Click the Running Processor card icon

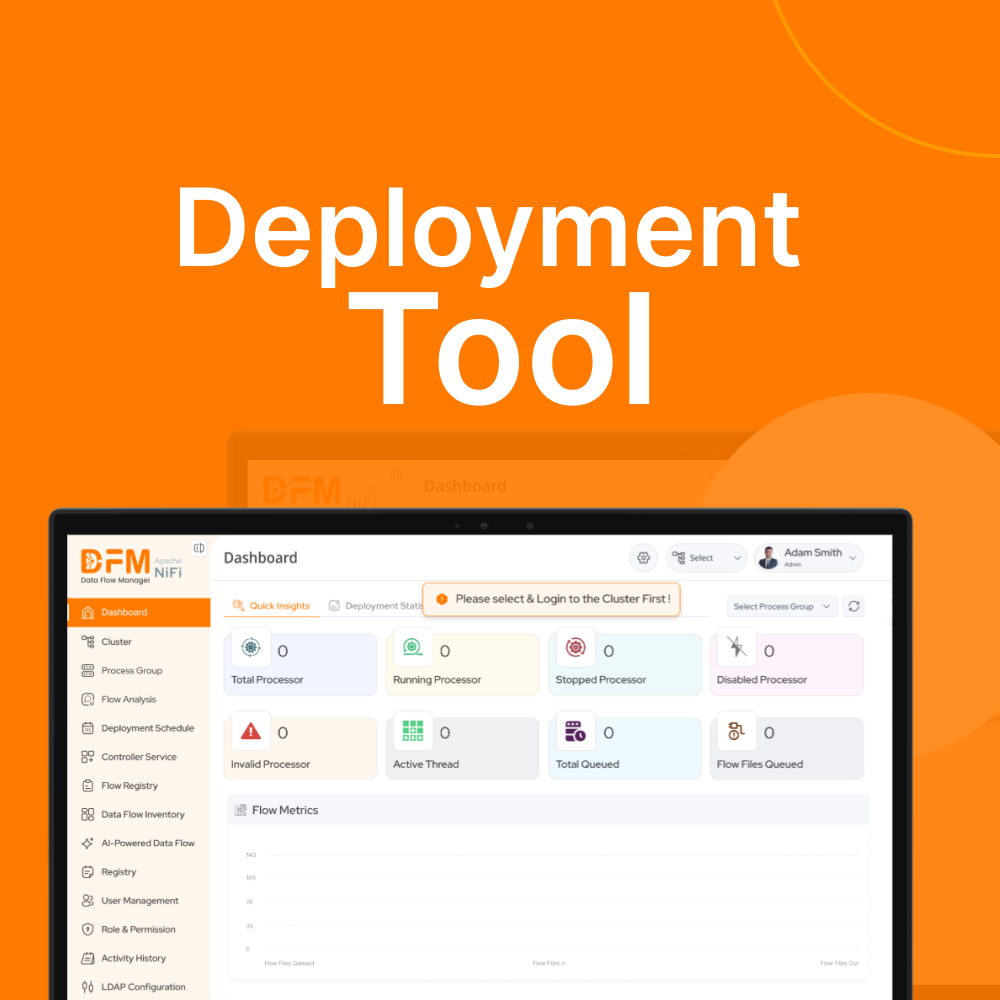coord(413,647)
